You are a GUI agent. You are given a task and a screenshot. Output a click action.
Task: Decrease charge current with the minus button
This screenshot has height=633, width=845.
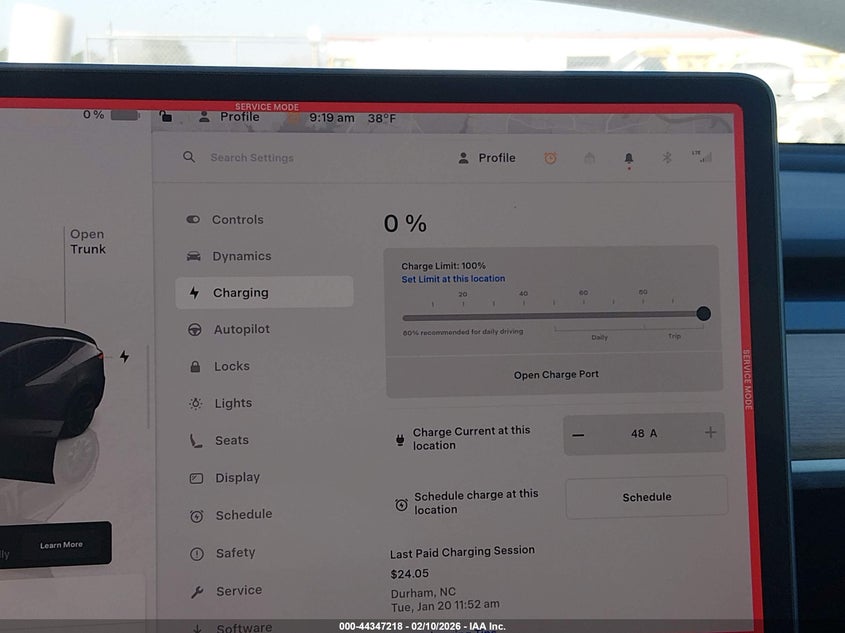coord(579,434)
